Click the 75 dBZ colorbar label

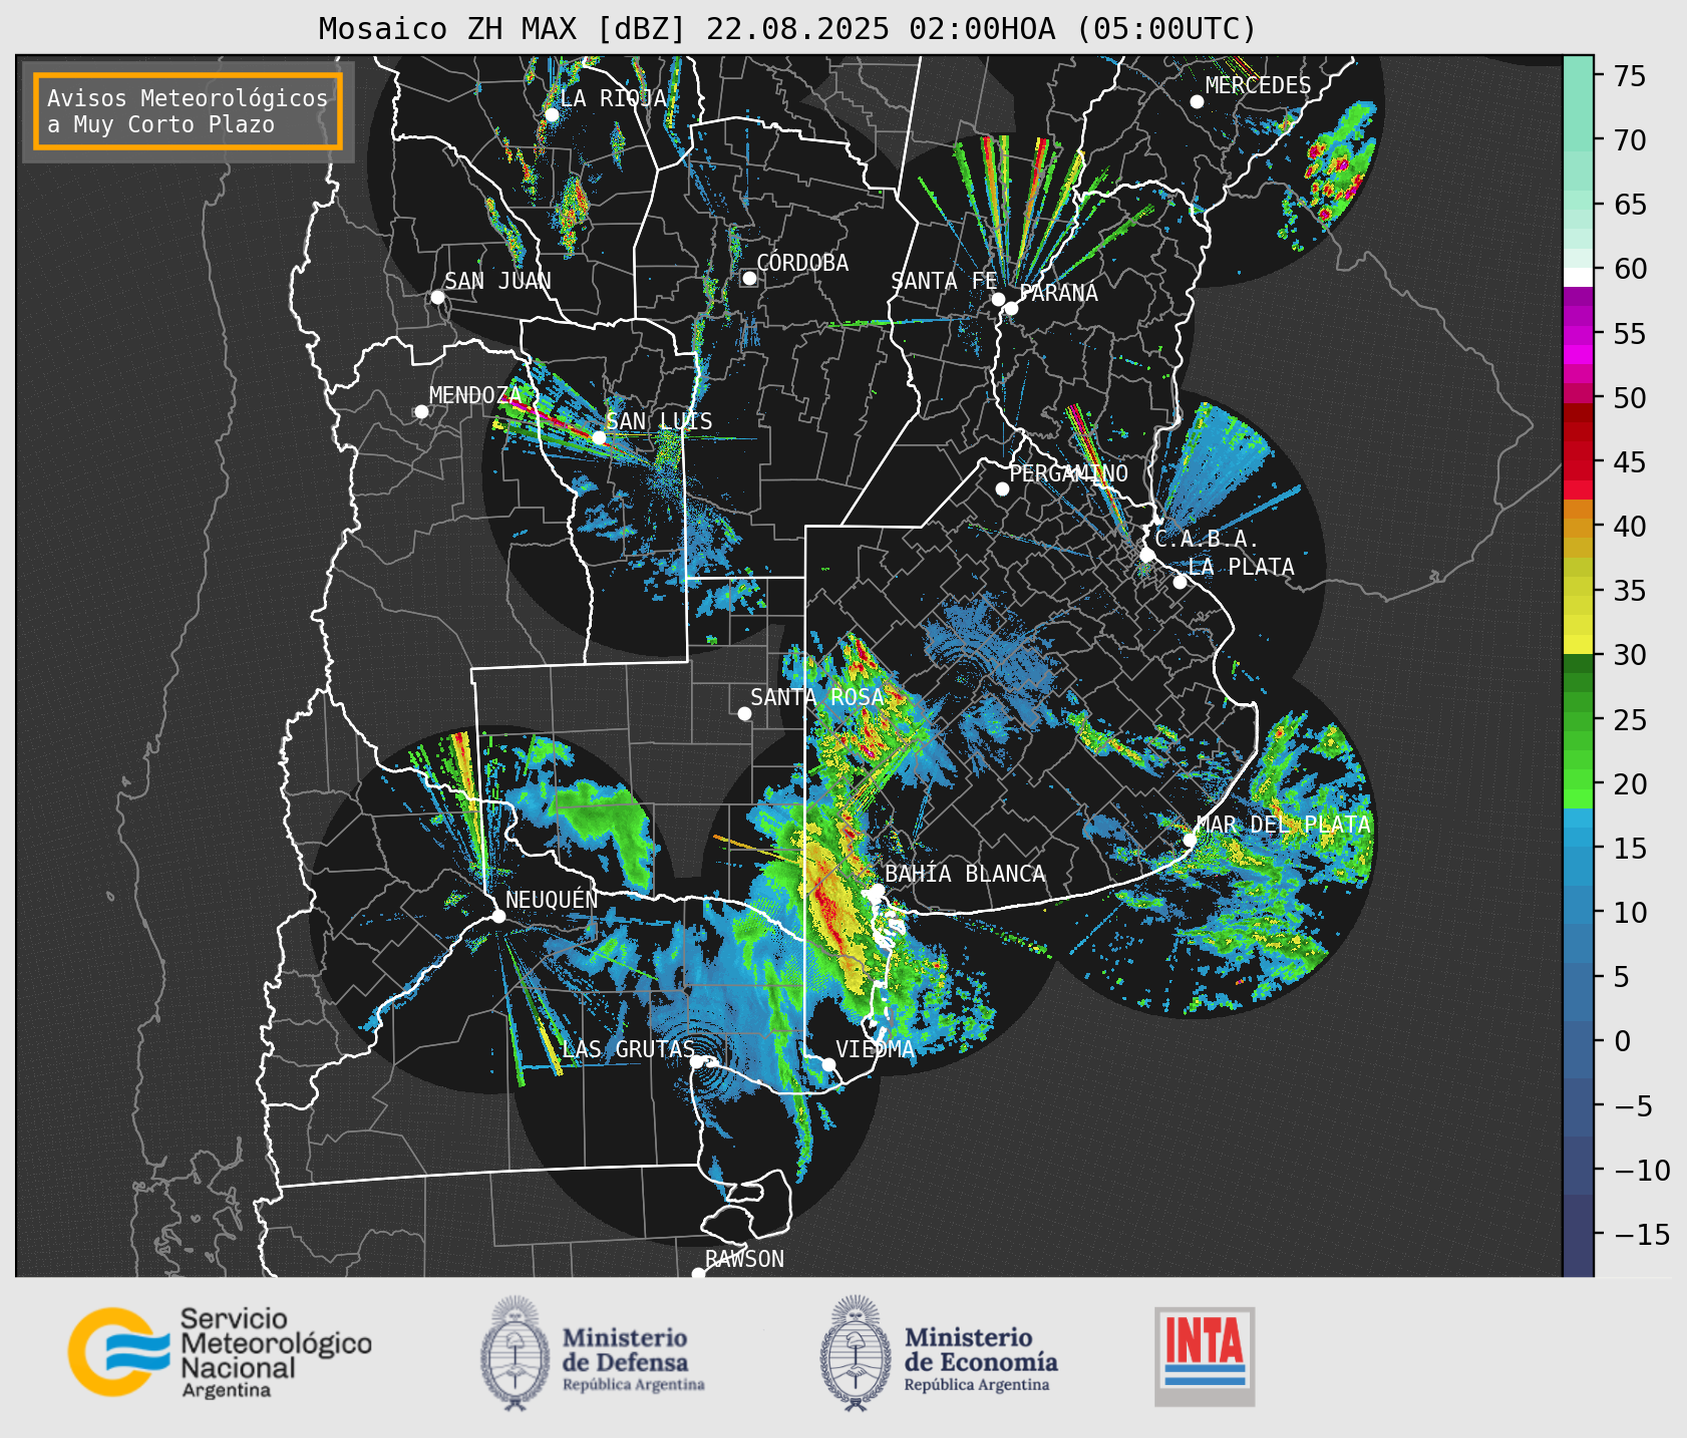1629,76
